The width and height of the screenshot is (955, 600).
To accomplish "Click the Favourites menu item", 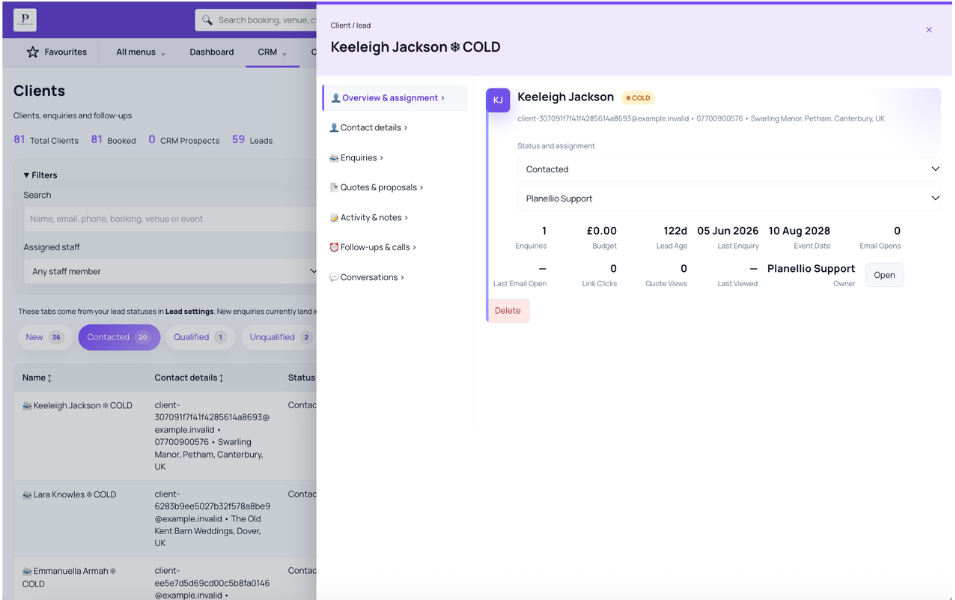I will 57,52.
